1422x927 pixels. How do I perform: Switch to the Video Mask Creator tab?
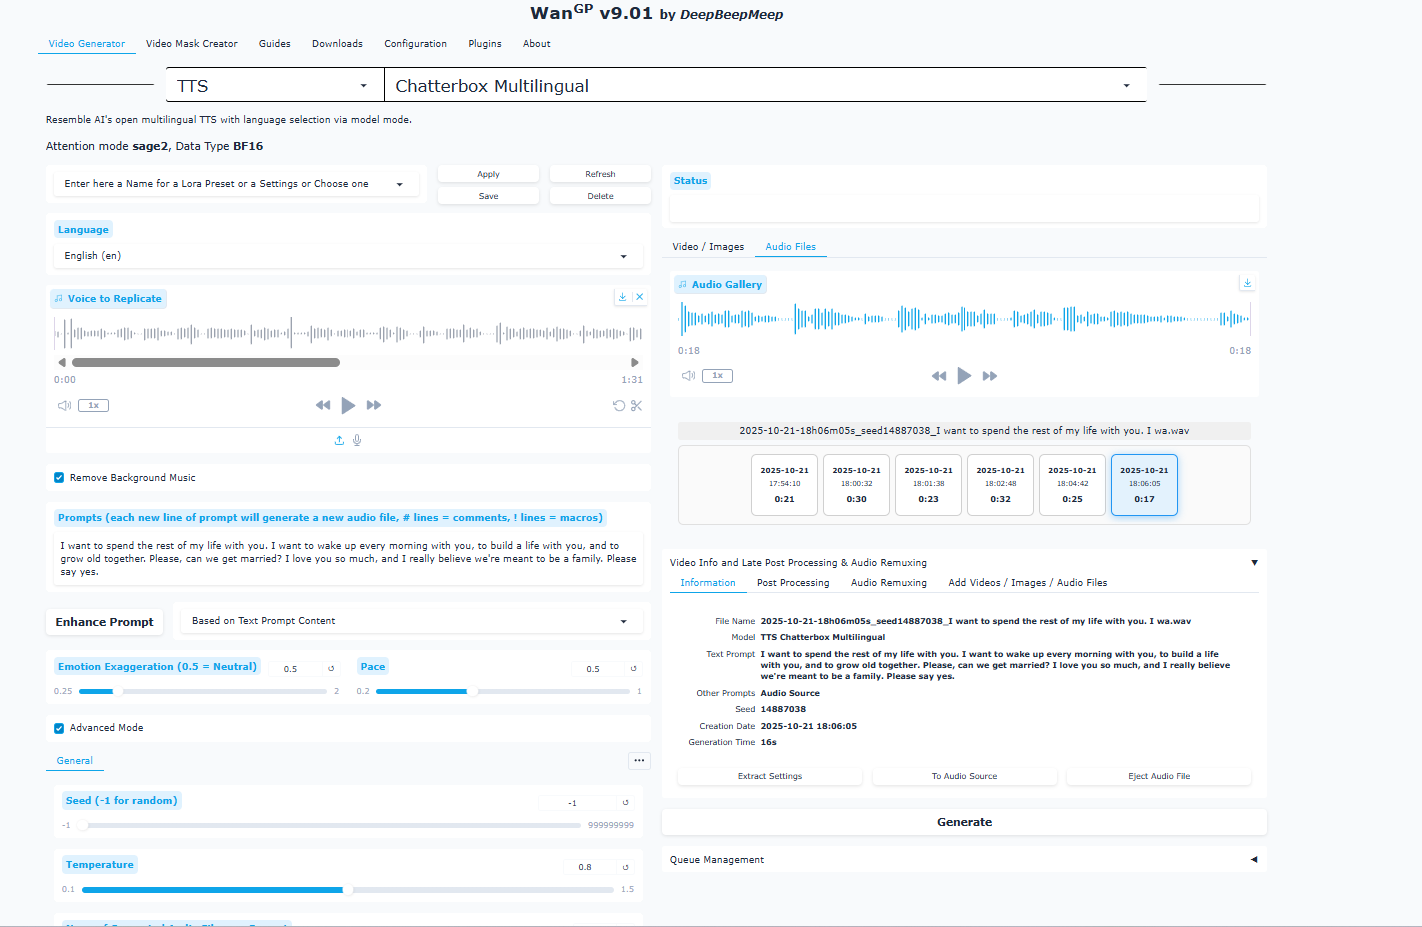(192, 44)
